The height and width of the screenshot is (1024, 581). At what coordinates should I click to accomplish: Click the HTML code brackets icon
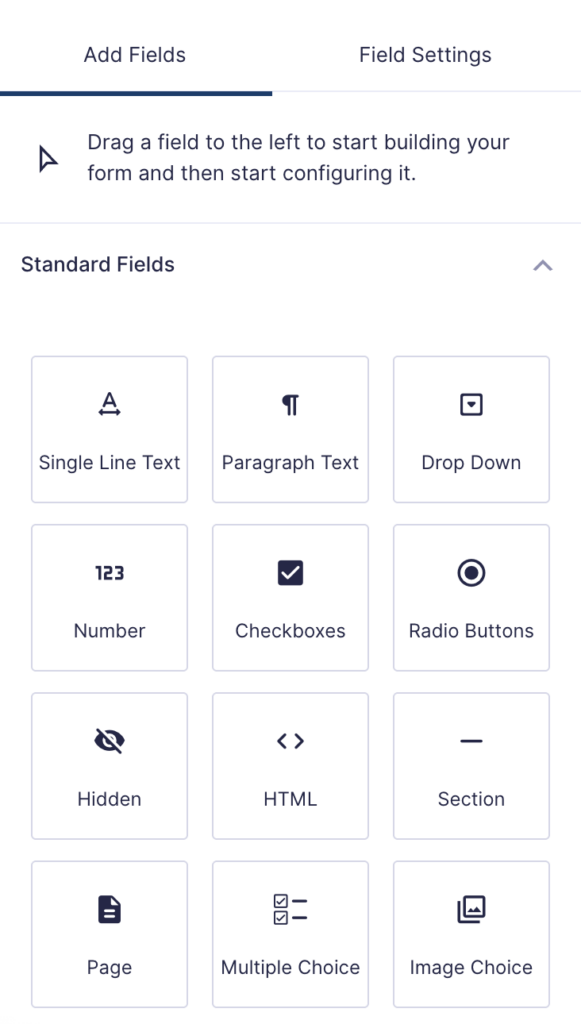(x=290, y=740)
